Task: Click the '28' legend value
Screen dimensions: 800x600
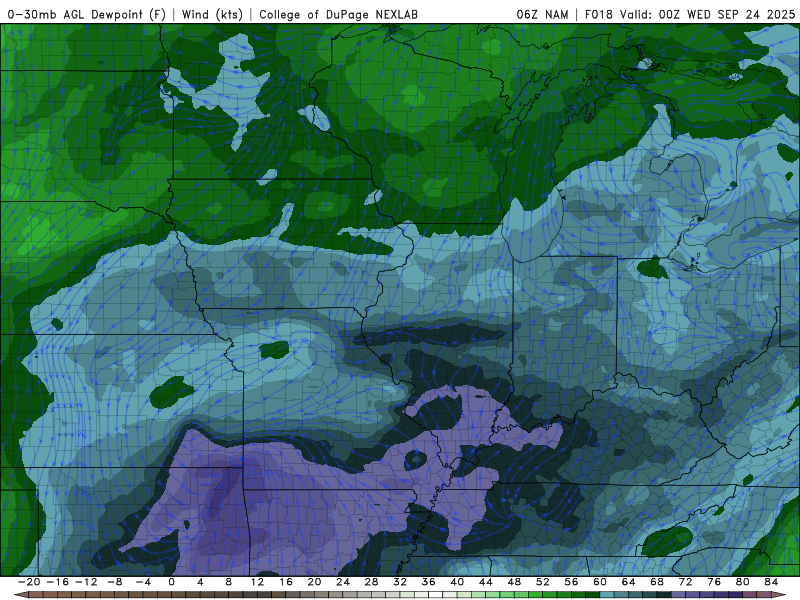Action: [371, 582]
